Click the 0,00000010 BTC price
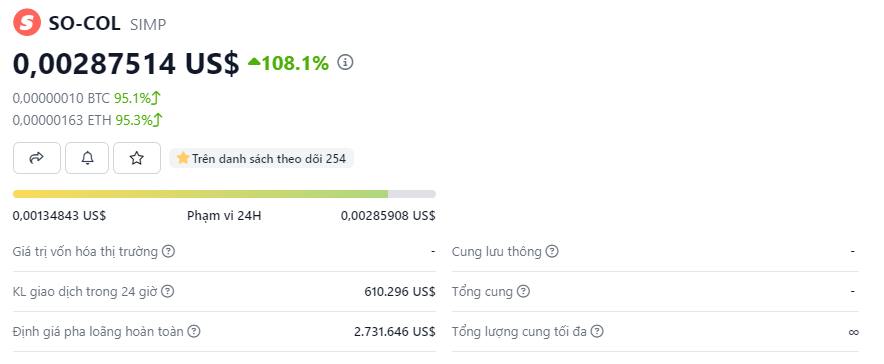Screen dimensions: 884x364 [61, 99]
